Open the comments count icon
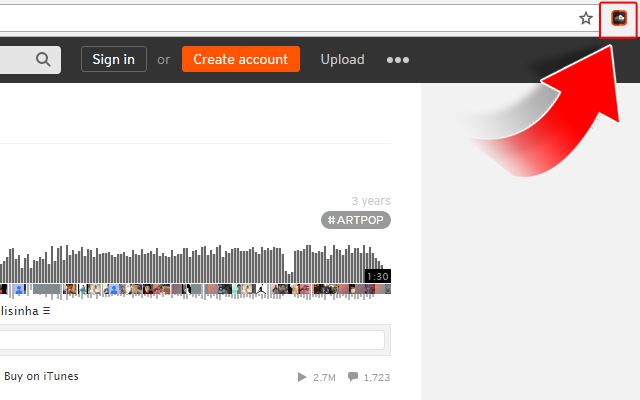Image resolution: width=640 pixels, height=400 pixels. pyautogui.click(x=353, y=377)
